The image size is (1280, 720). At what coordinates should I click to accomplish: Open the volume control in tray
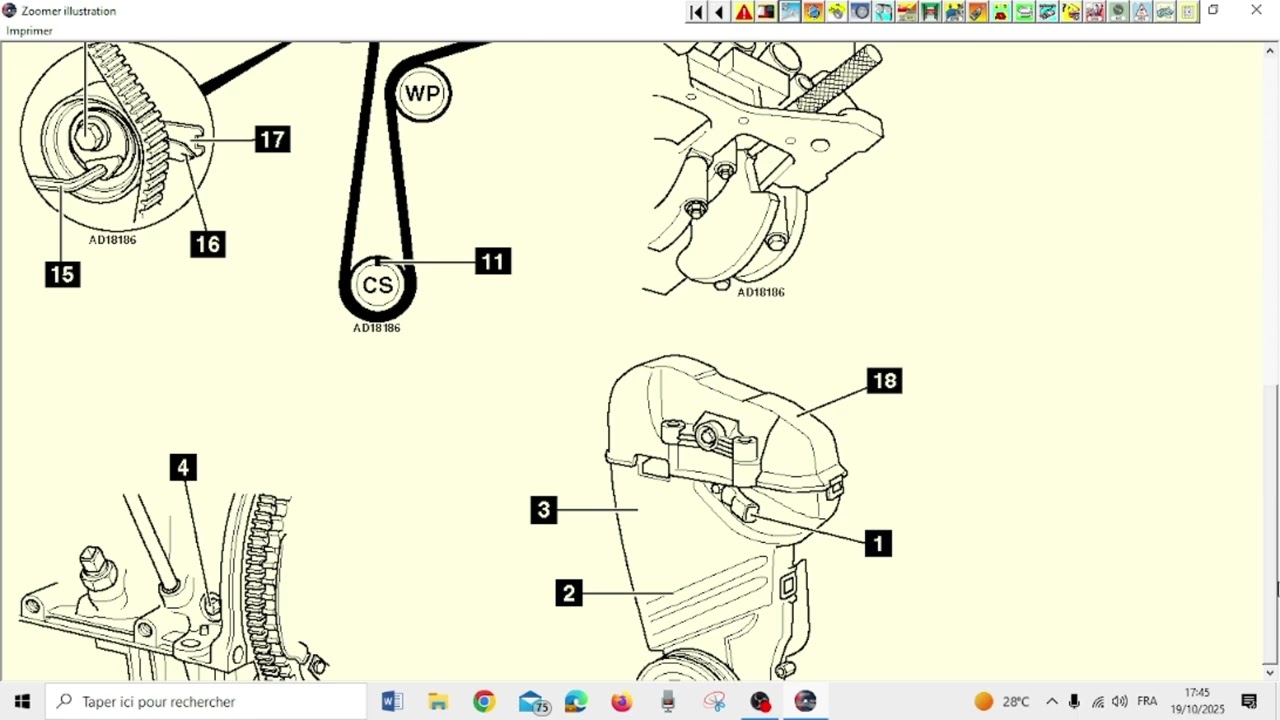click(x=1120, y=701)
